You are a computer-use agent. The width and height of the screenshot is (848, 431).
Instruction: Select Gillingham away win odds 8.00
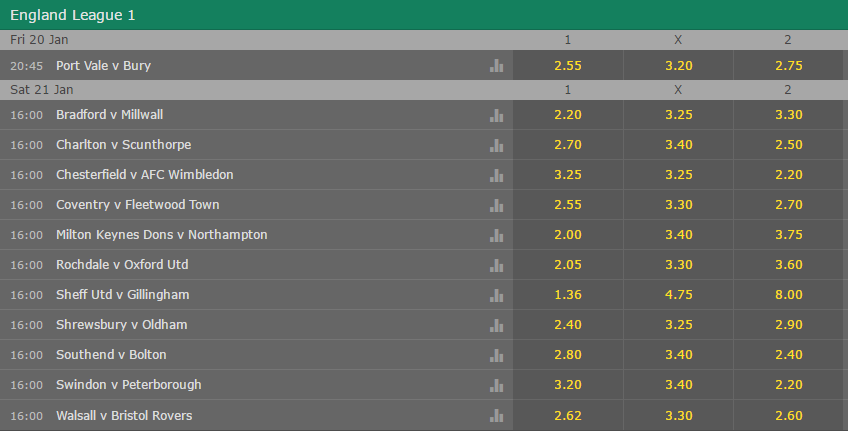tap(789, 295)
